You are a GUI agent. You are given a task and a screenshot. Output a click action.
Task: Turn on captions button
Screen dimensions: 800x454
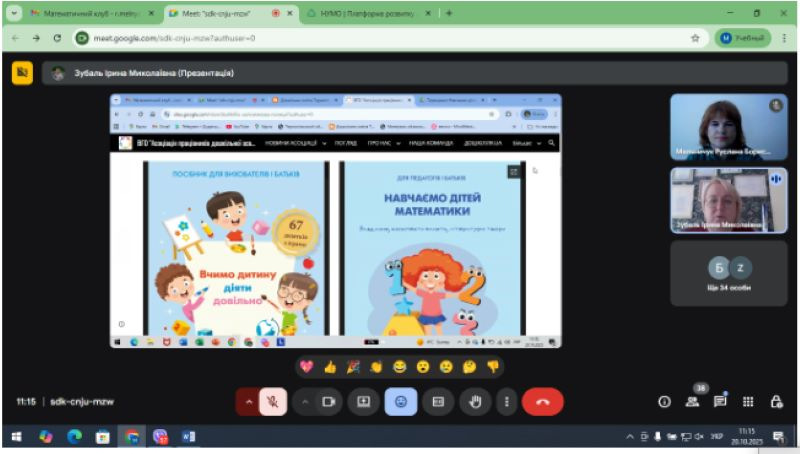(x=438, y=401)
